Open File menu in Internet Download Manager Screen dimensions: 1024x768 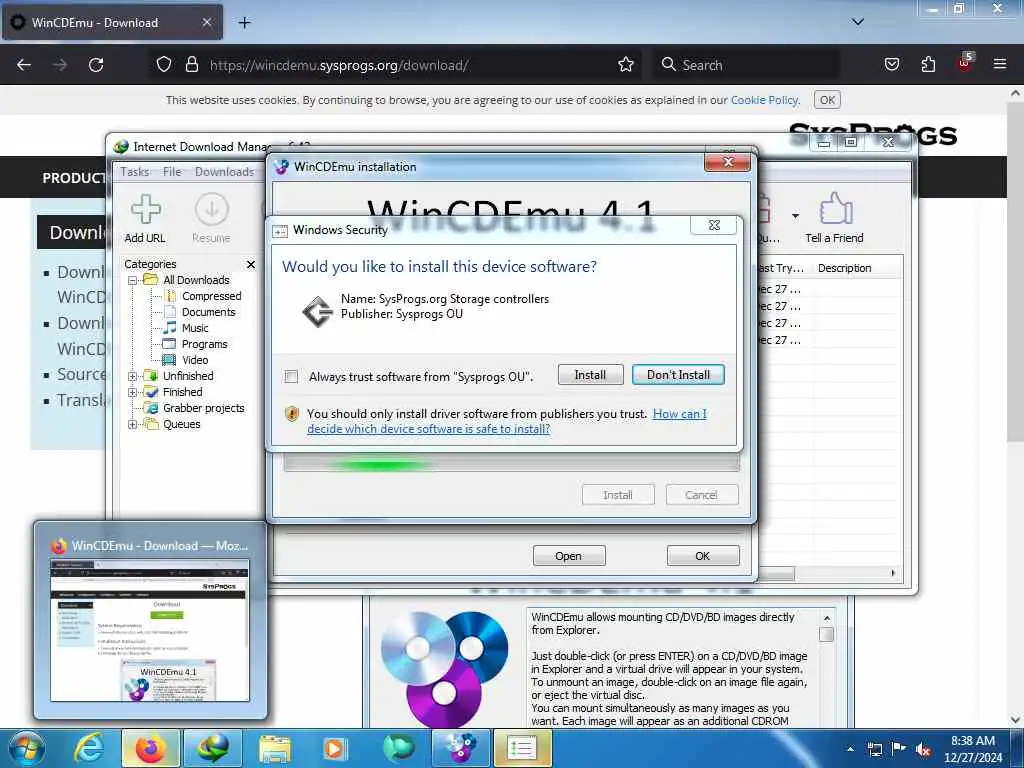[172, 172]
